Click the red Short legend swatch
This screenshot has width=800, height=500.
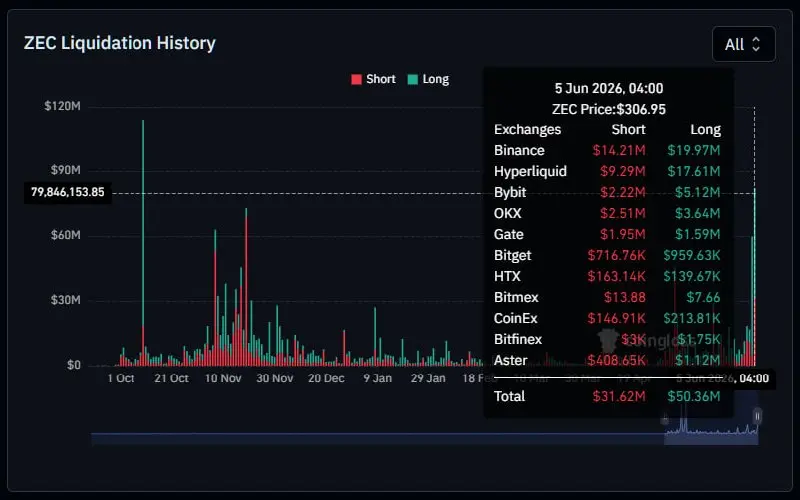pos(356,79)
